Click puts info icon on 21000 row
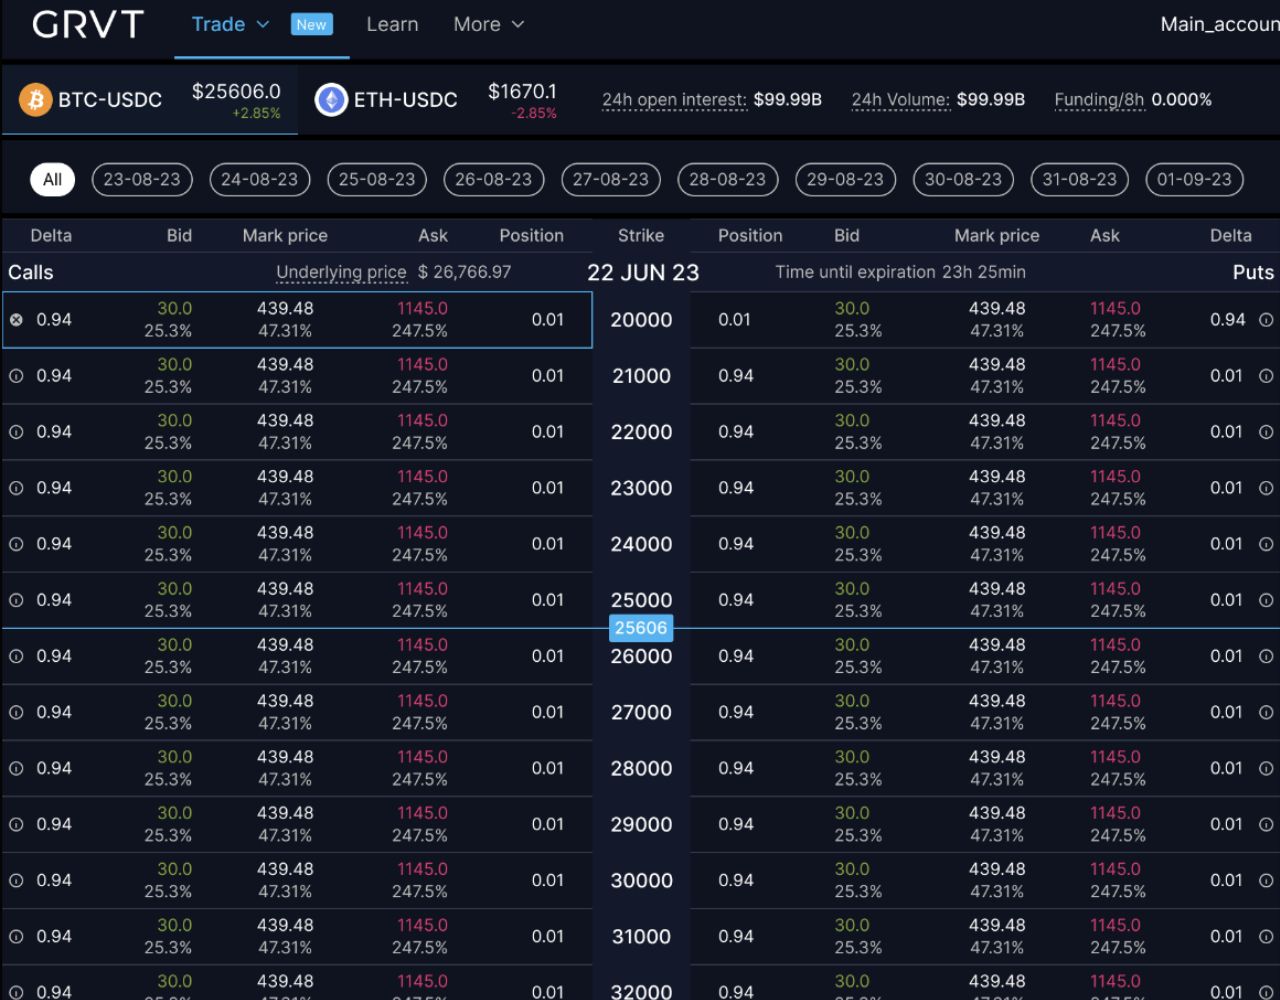Image resolution: width=1280 pixels, height=1000 pixels. point(1266,376)
